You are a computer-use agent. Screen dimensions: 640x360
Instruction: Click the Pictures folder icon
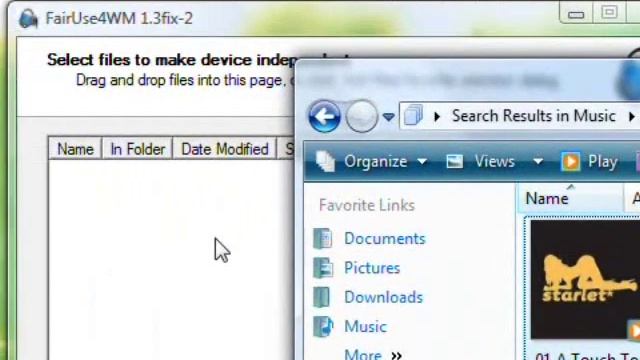coord(323,268)
